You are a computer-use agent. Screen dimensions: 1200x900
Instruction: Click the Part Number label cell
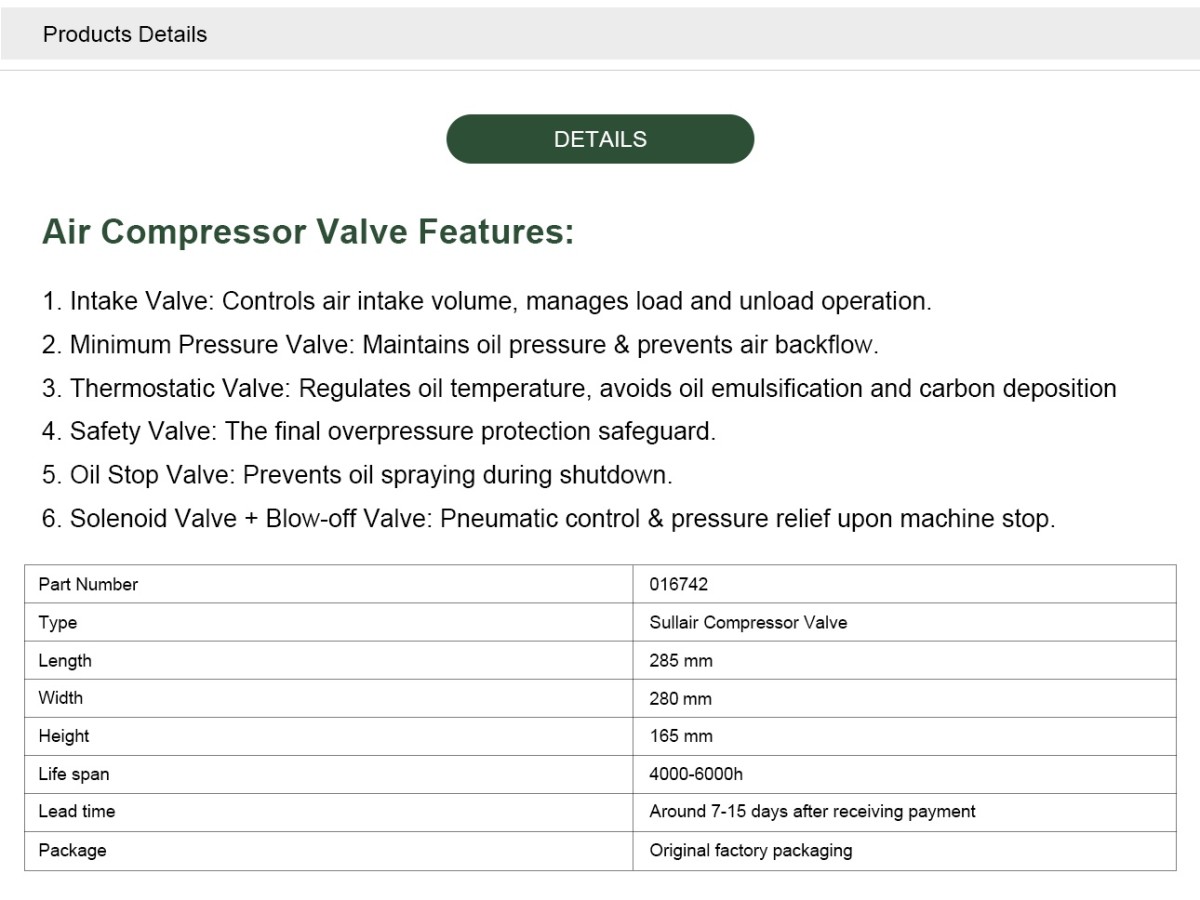pos(329,584)
